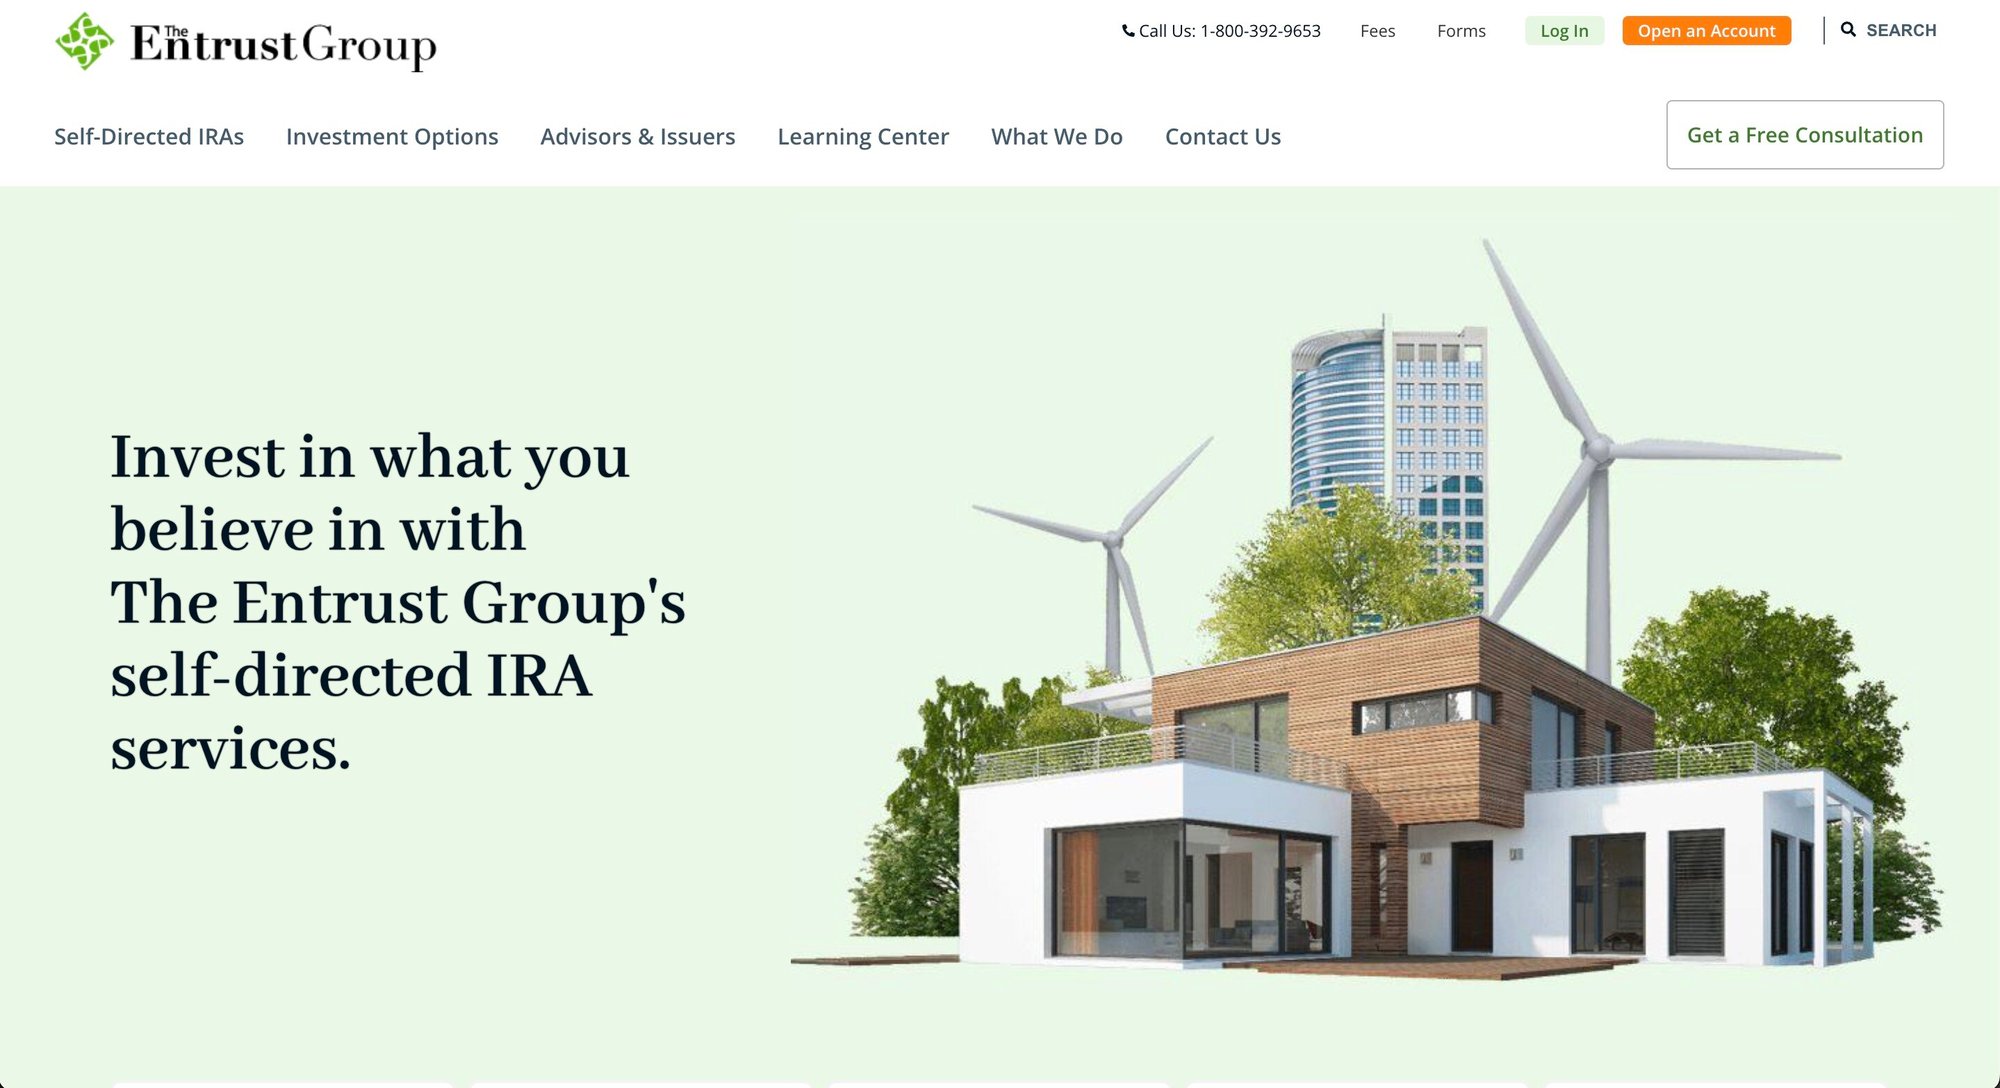Click the hero headline about self-directed IRA

point(397,601)
